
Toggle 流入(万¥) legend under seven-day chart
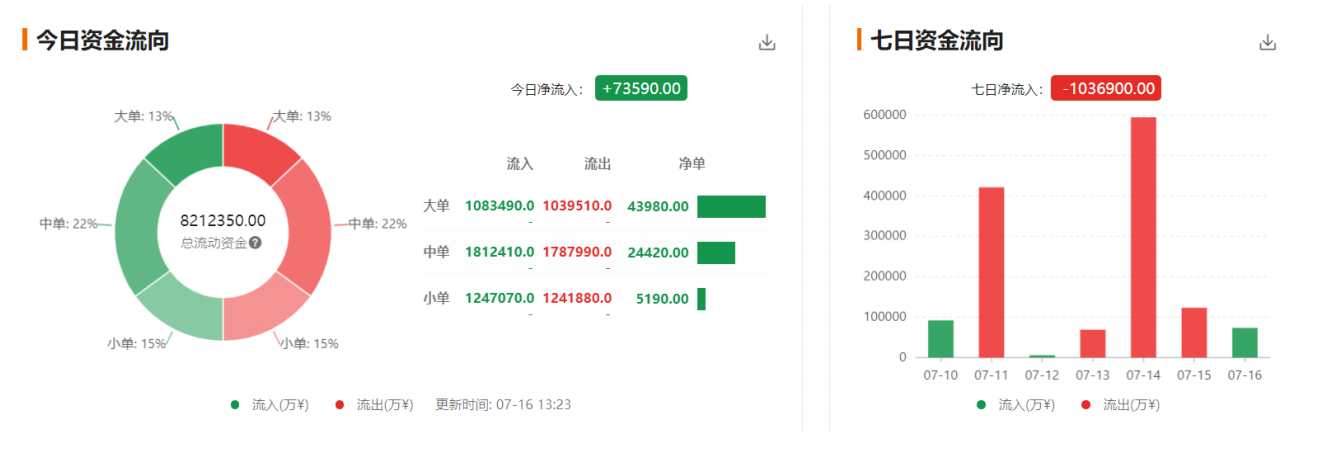pyautogui.click(x=1016, y=405)
